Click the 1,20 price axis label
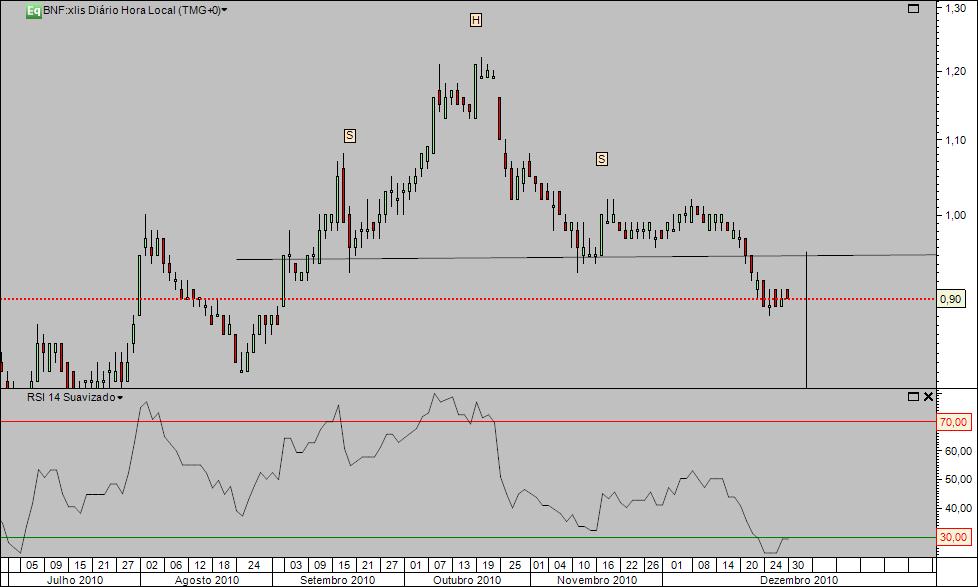The height and width of the screenshot is (587, 978). [x=956, y=71]
